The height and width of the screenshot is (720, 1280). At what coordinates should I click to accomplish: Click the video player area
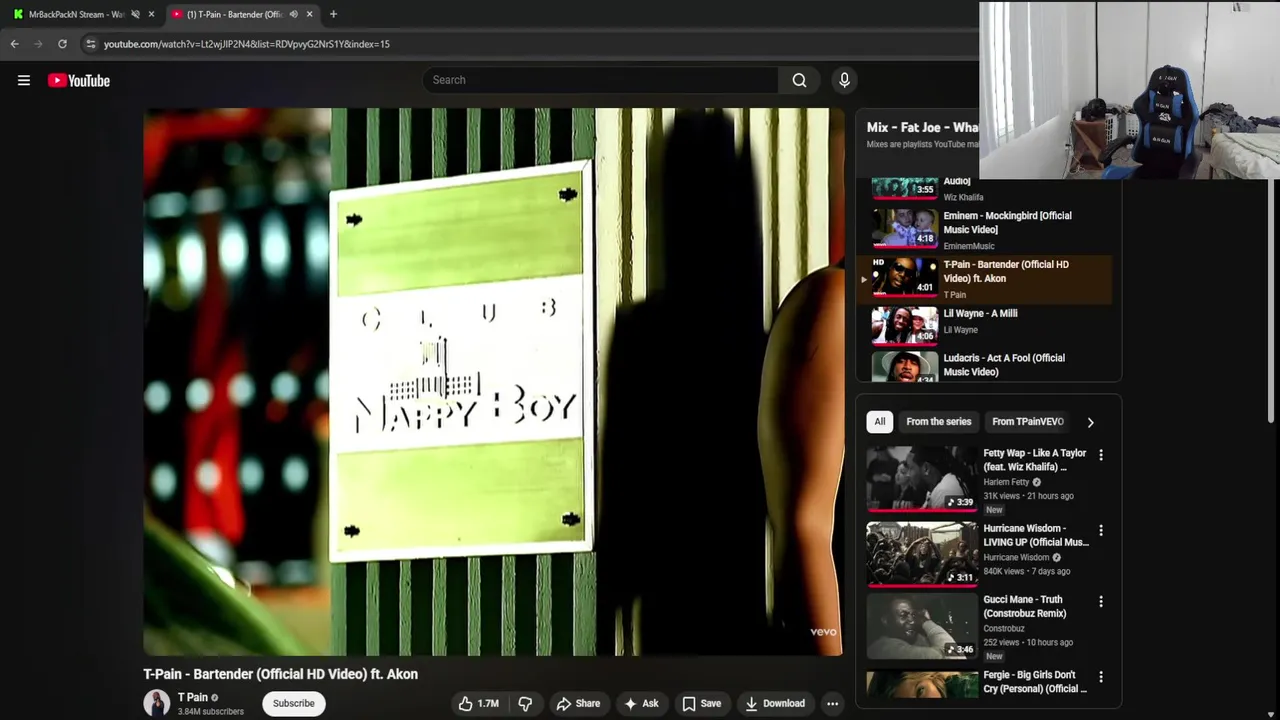pyautogui.click(x=493, y=382)
